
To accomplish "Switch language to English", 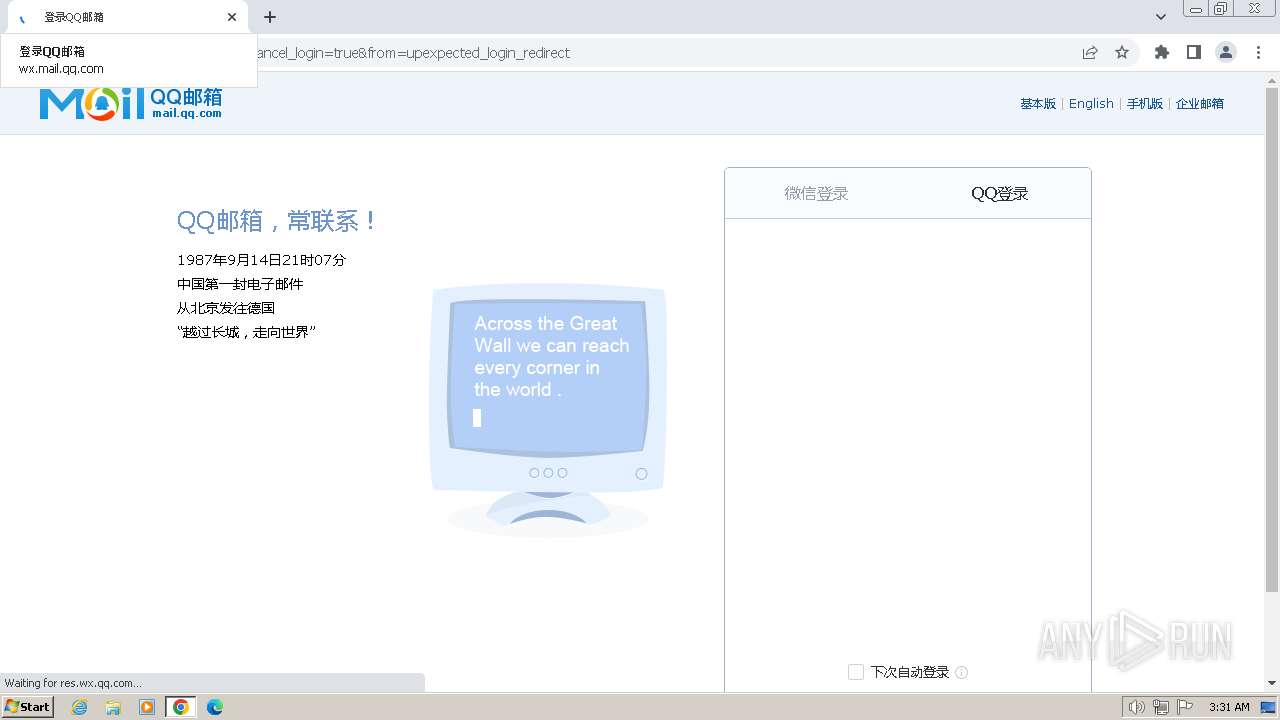I will coord(1091,104).
